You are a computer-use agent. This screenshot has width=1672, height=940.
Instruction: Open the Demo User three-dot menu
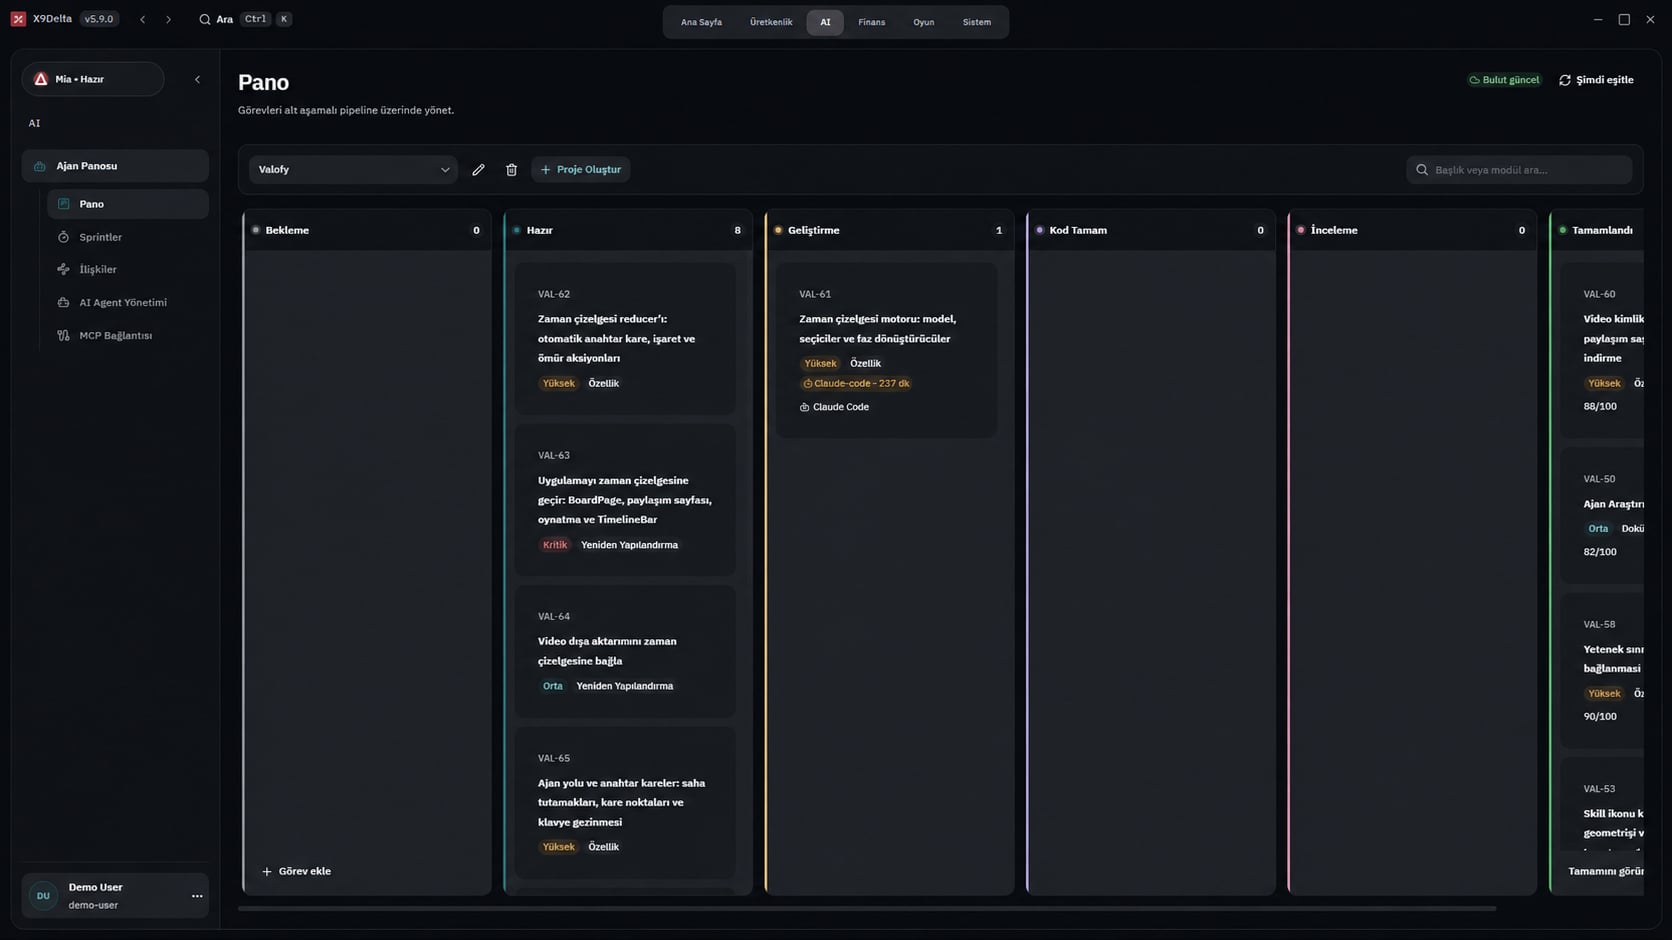click(x=197, y=896)
